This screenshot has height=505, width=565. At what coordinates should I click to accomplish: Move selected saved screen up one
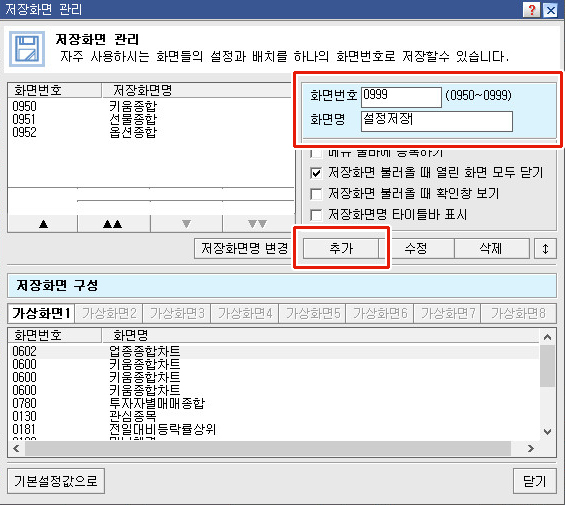click(43, 224)
